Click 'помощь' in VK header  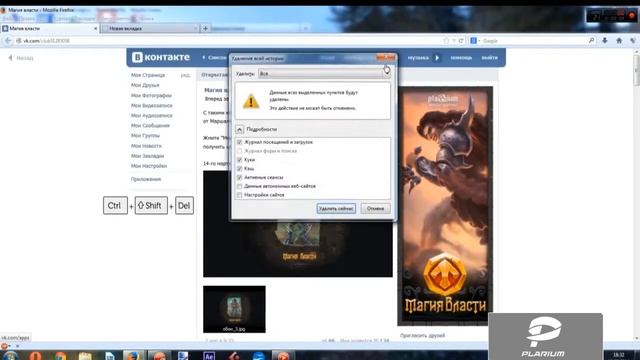(461, 58)
